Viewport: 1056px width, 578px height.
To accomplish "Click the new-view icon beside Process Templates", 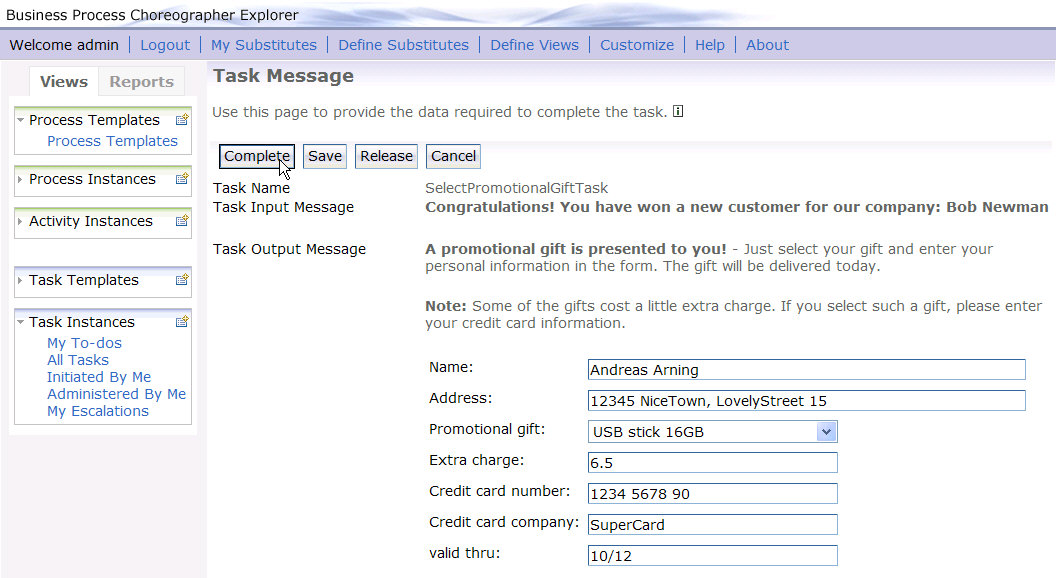I will pyautogui.click(x=182, y=120).
